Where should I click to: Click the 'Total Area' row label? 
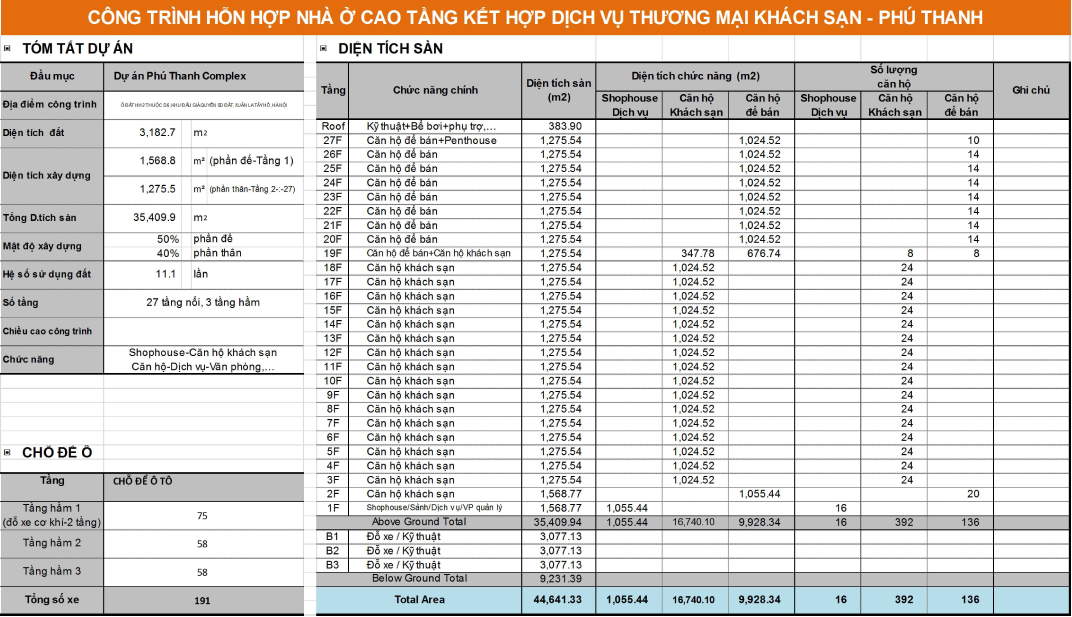419,599
